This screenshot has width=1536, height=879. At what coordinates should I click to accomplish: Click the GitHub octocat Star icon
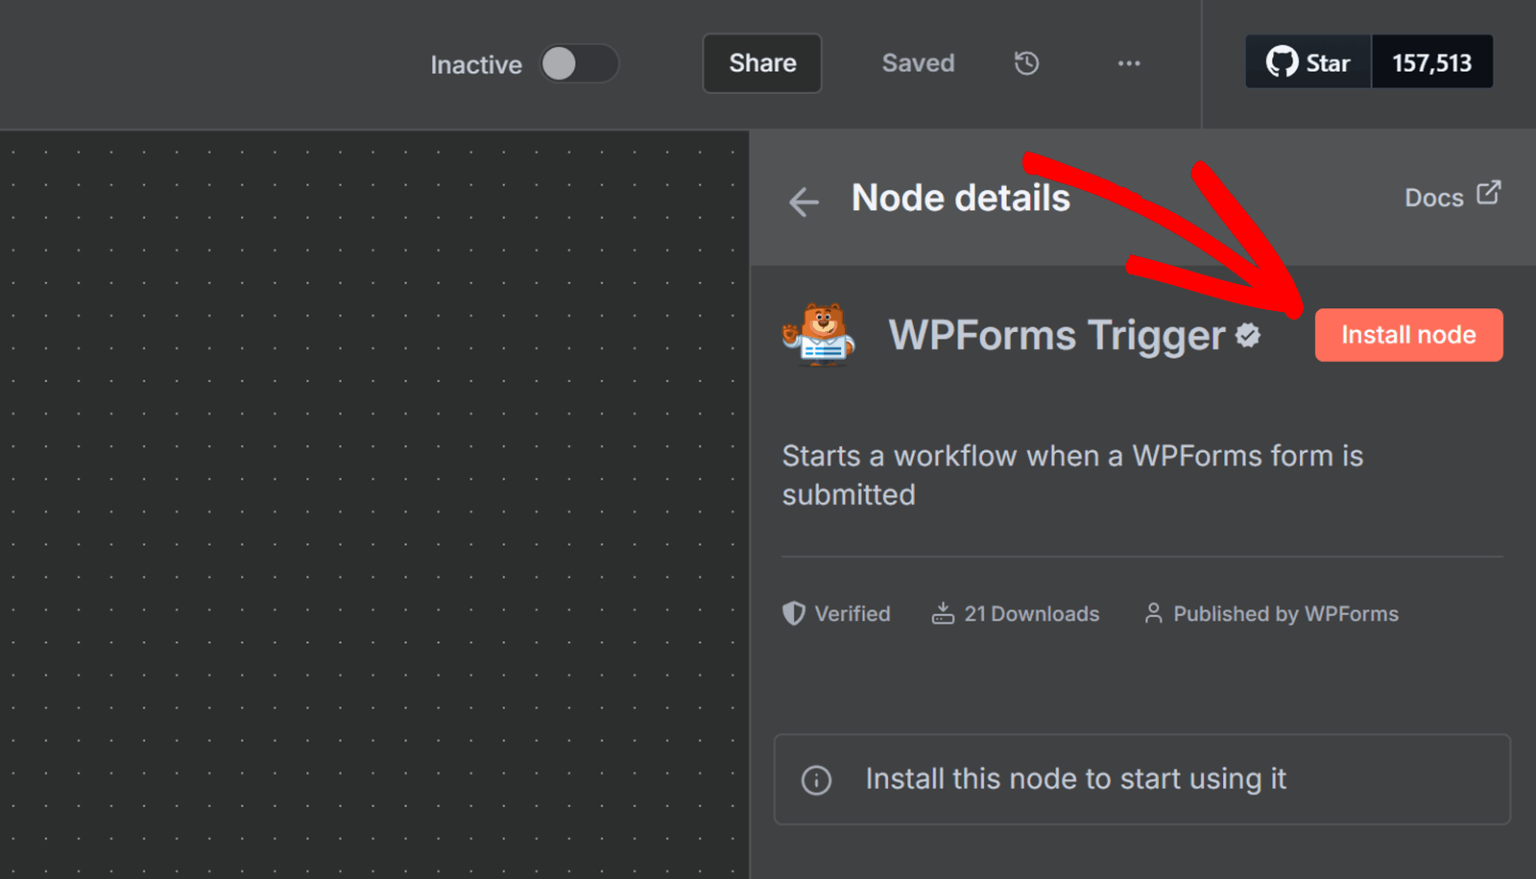tap(1282, 61)
